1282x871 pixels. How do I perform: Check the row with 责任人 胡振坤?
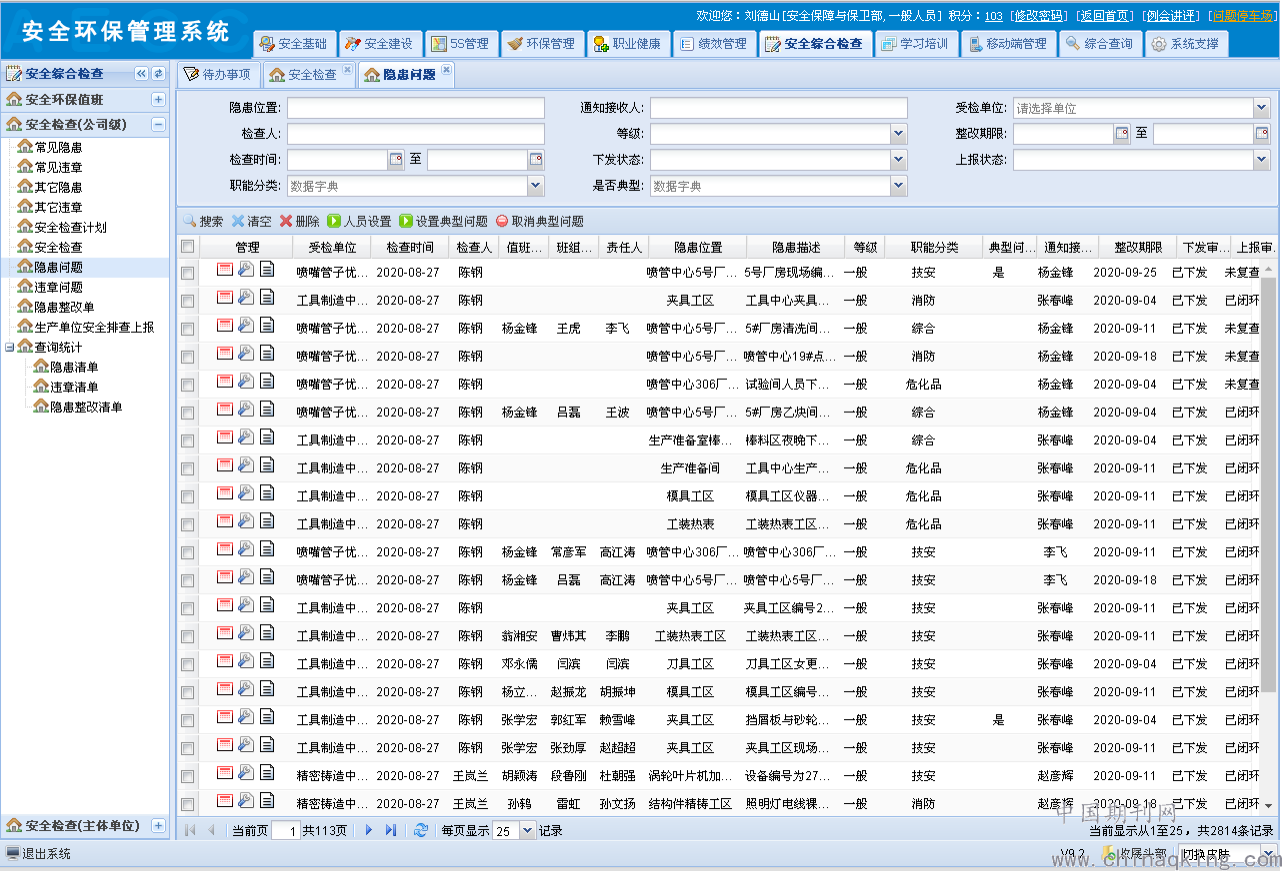(x=187, y=693)
